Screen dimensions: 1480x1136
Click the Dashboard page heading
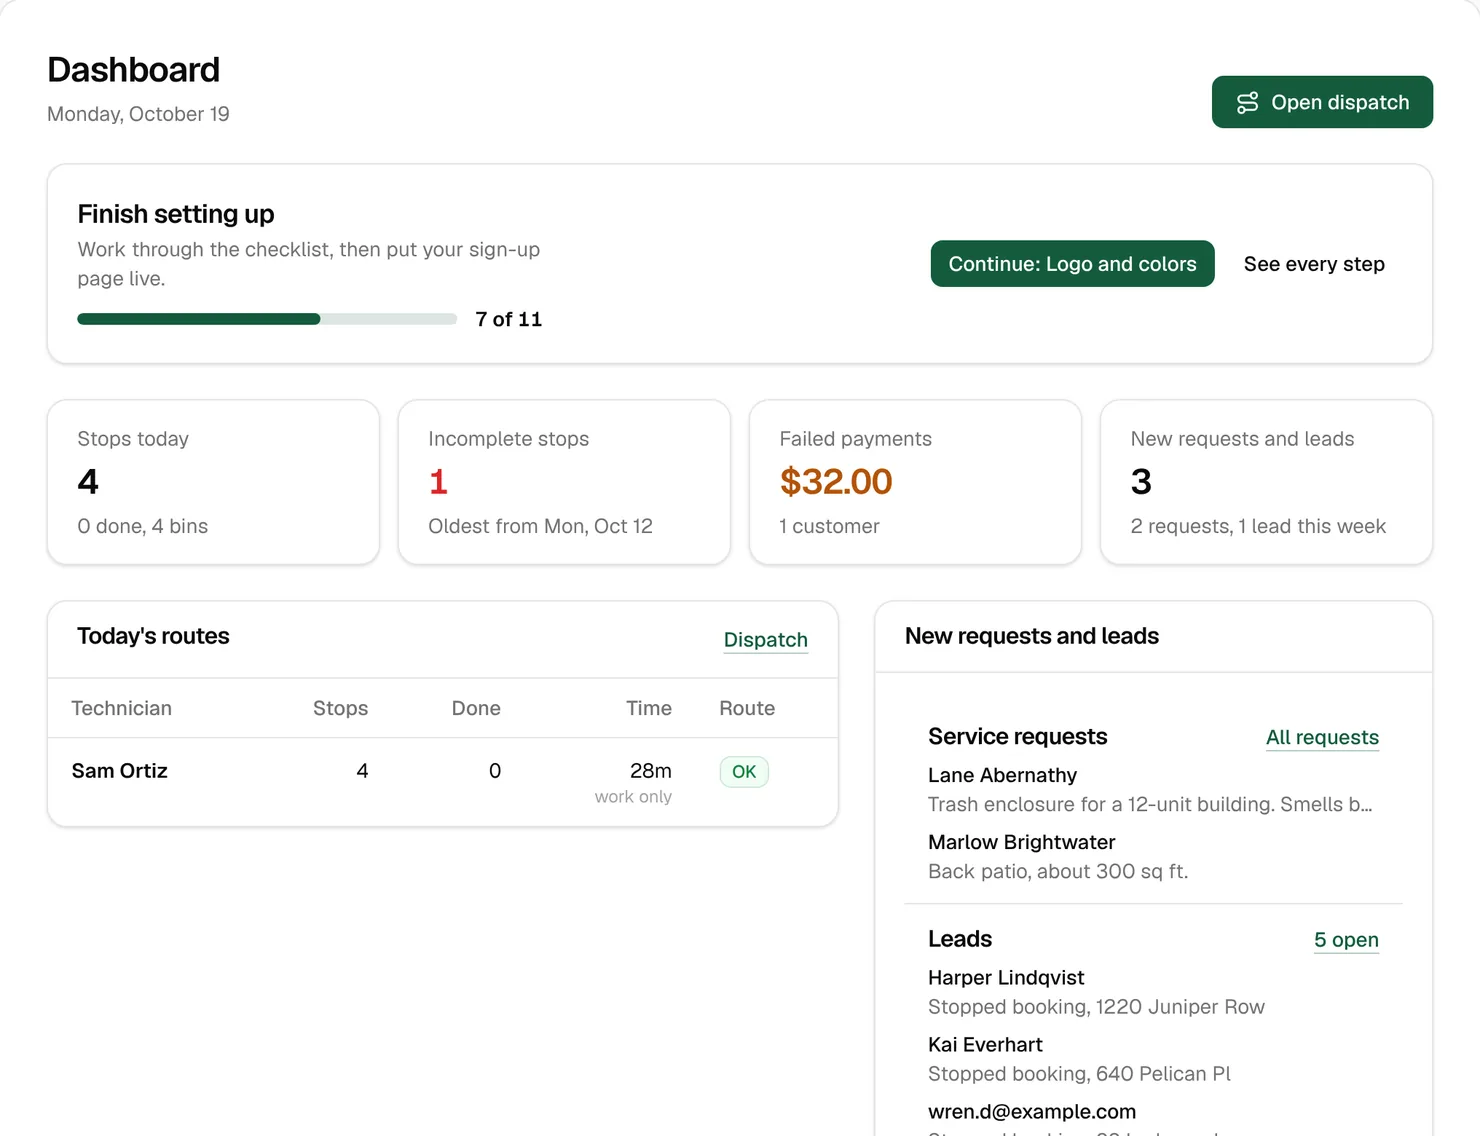pyautogui.click(x=134, y=70)
